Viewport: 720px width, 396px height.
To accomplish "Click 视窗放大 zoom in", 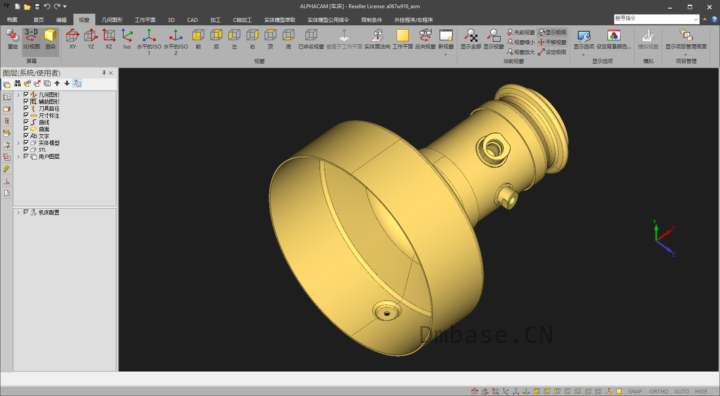I will 521,52.
